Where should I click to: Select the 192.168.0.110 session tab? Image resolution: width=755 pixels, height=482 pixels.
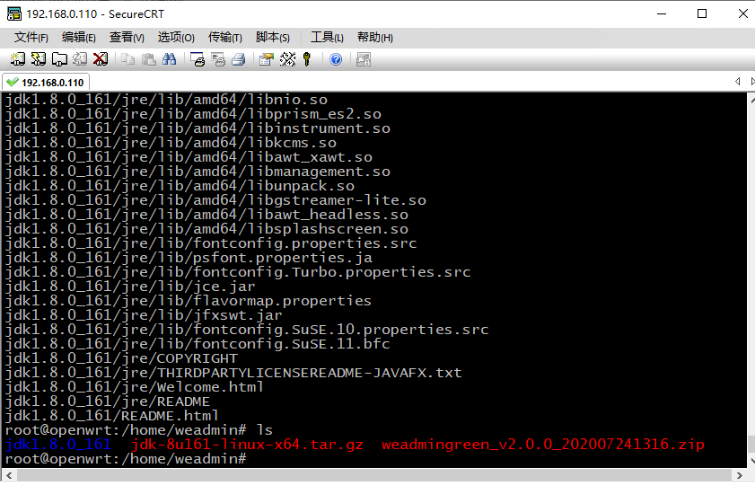tap(46, 82)
